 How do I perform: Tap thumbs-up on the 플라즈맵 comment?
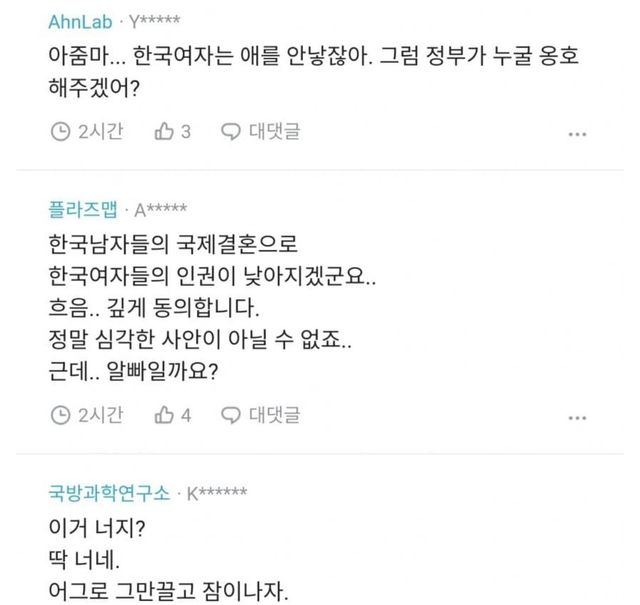click(164, 414)
